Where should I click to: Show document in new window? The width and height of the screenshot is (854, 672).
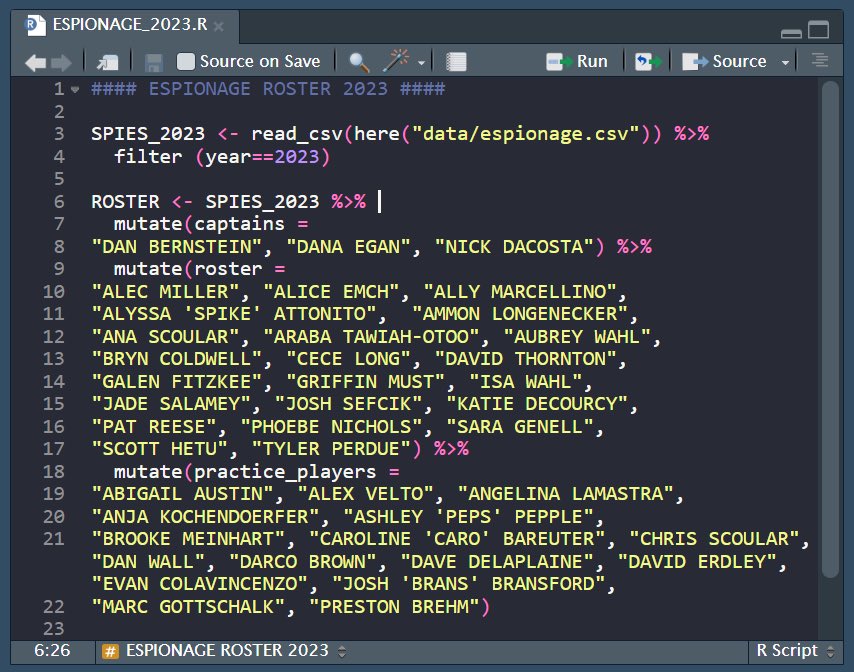(x=108, y=62)
